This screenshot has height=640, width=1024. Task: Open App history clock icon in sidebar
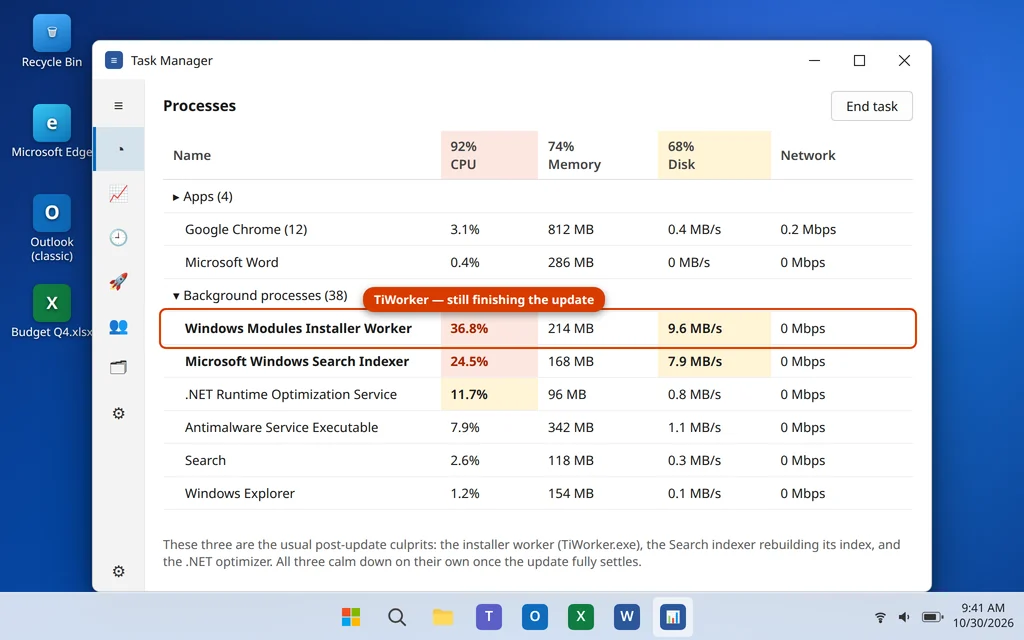click(118, 237)
